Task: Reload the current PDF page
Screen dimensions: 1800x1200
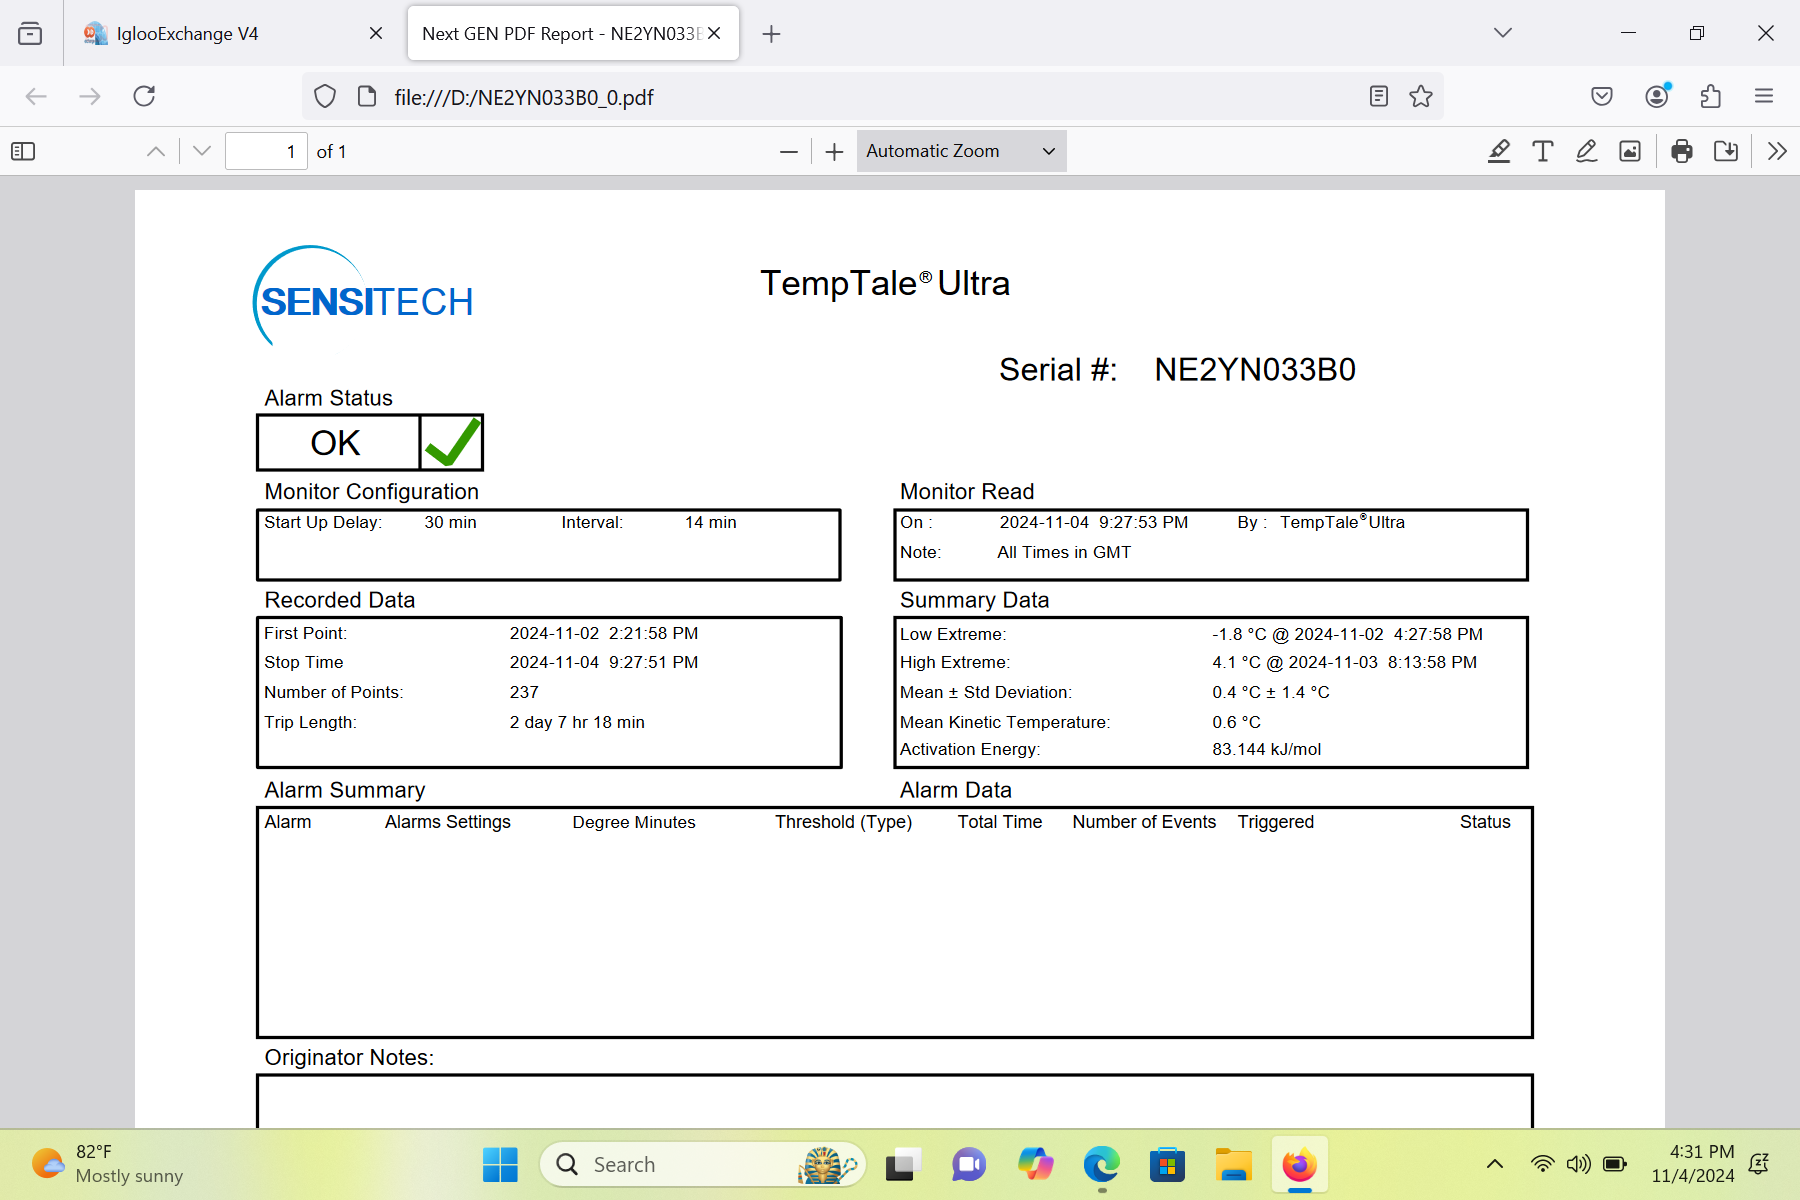Action: tap(144, 96)
